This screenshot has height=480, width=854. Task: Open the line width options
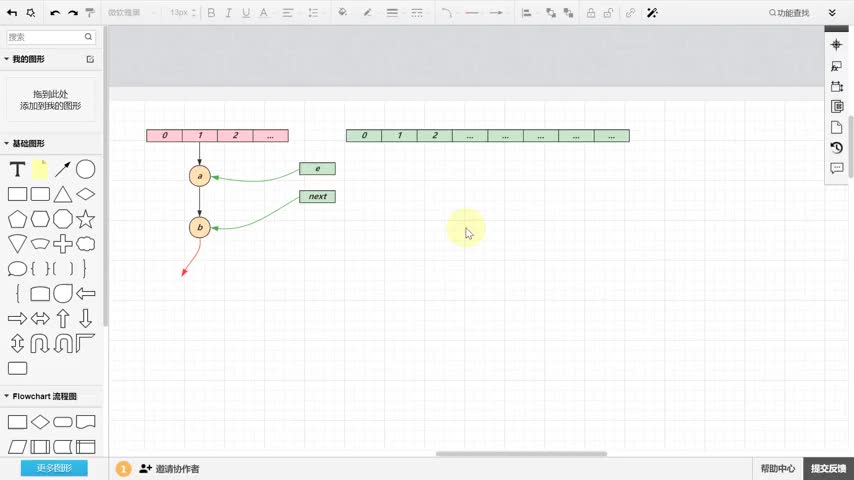coord(392,13)
